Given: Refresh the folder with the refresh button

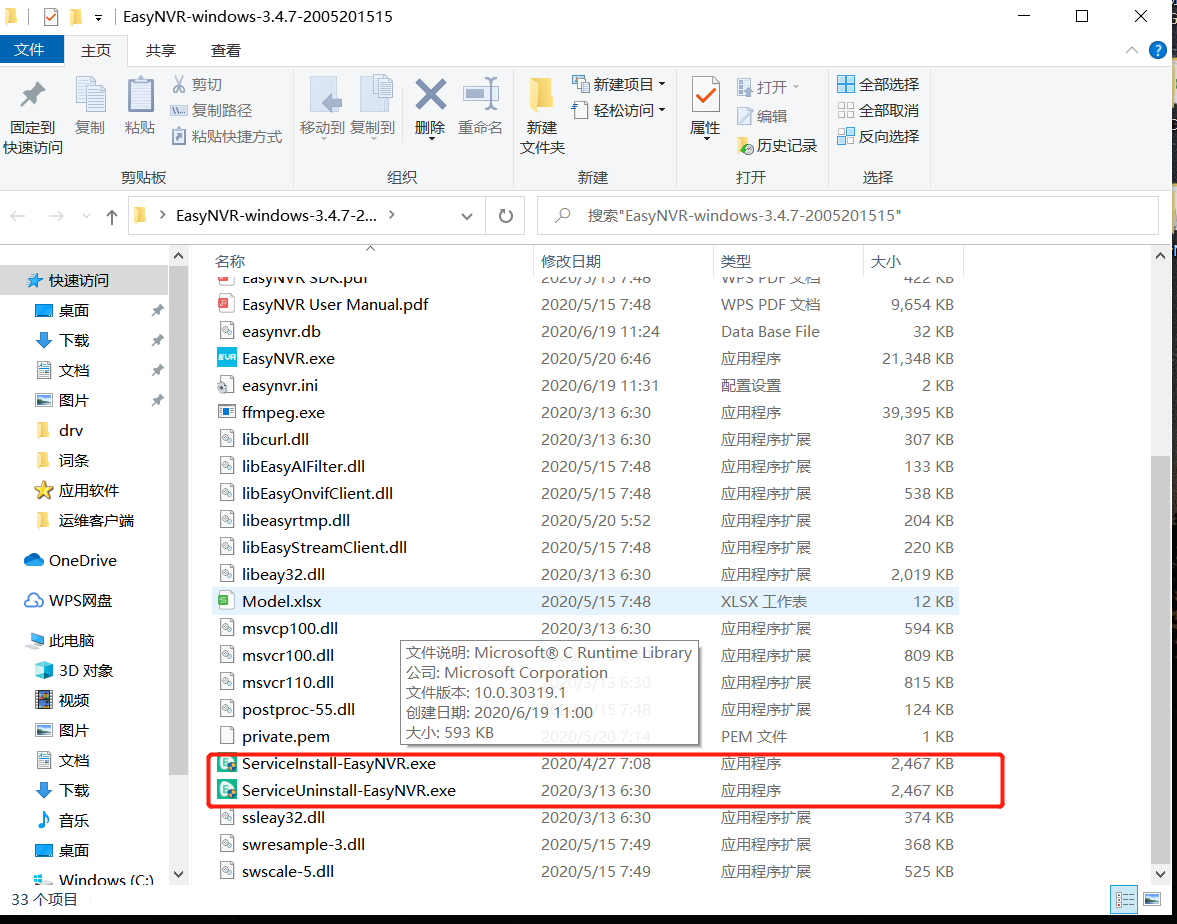Looking at the screenshot, I should coord(505,216).
